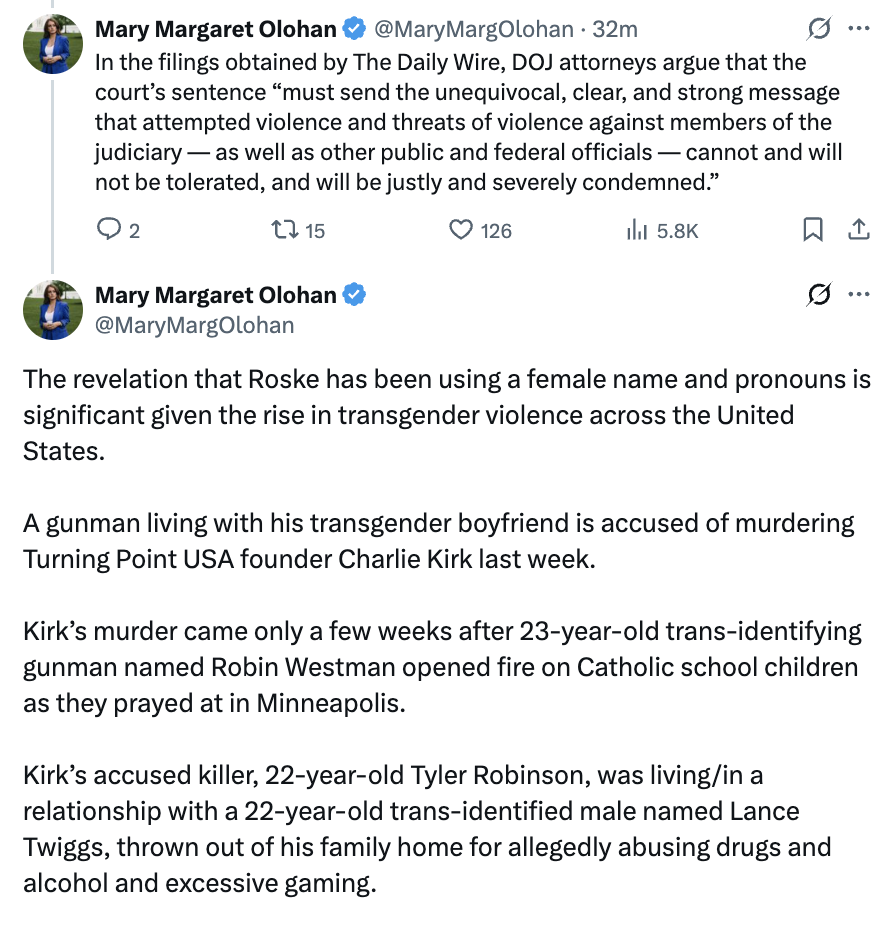Like the tweet with 126 likes
This screenshot has width=882, height=928.
click(460, 230)
